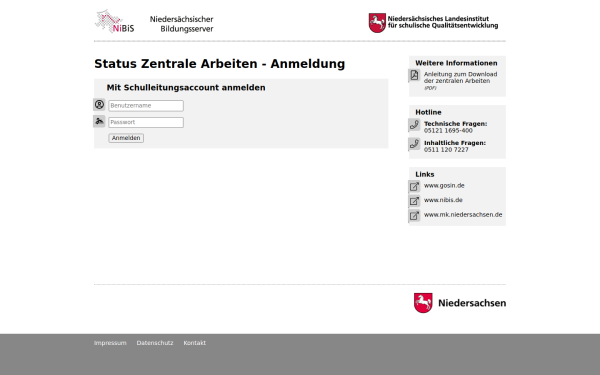The height and width of the screenshot is (375, 600).
Task: Click the external link icon beside www.gosin.de
Action: click(414, 187)
